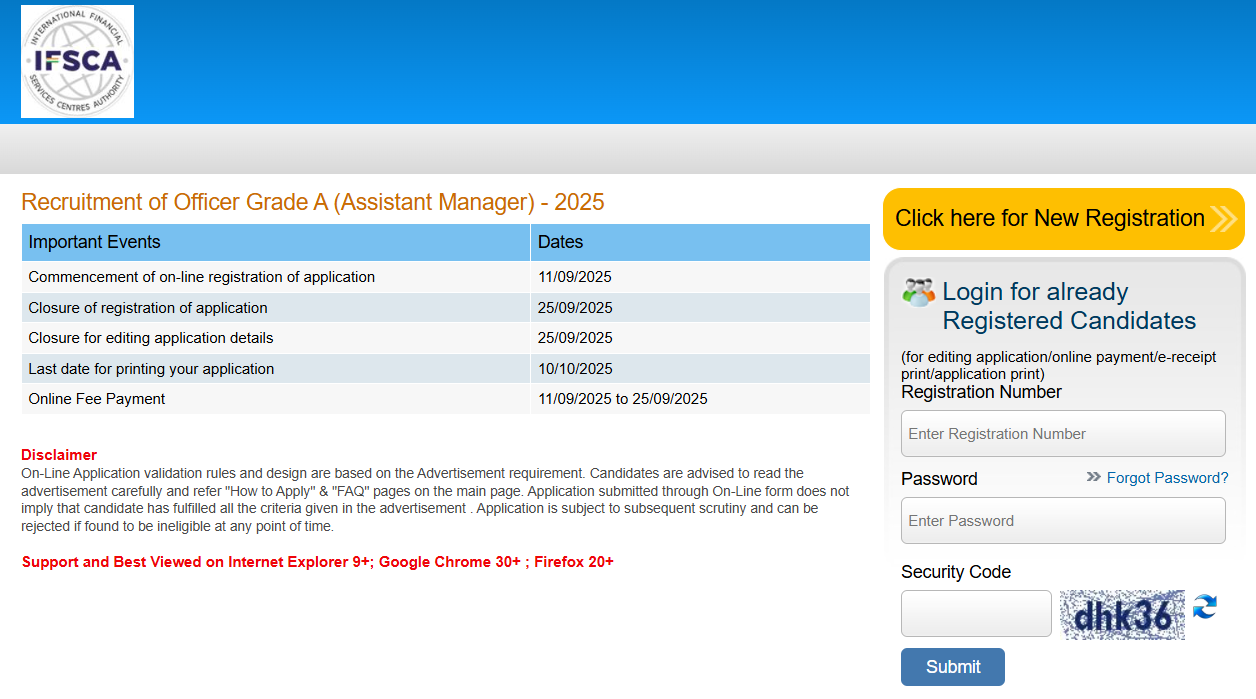Click the double chevron on New Registration

tap(1224, 219)
